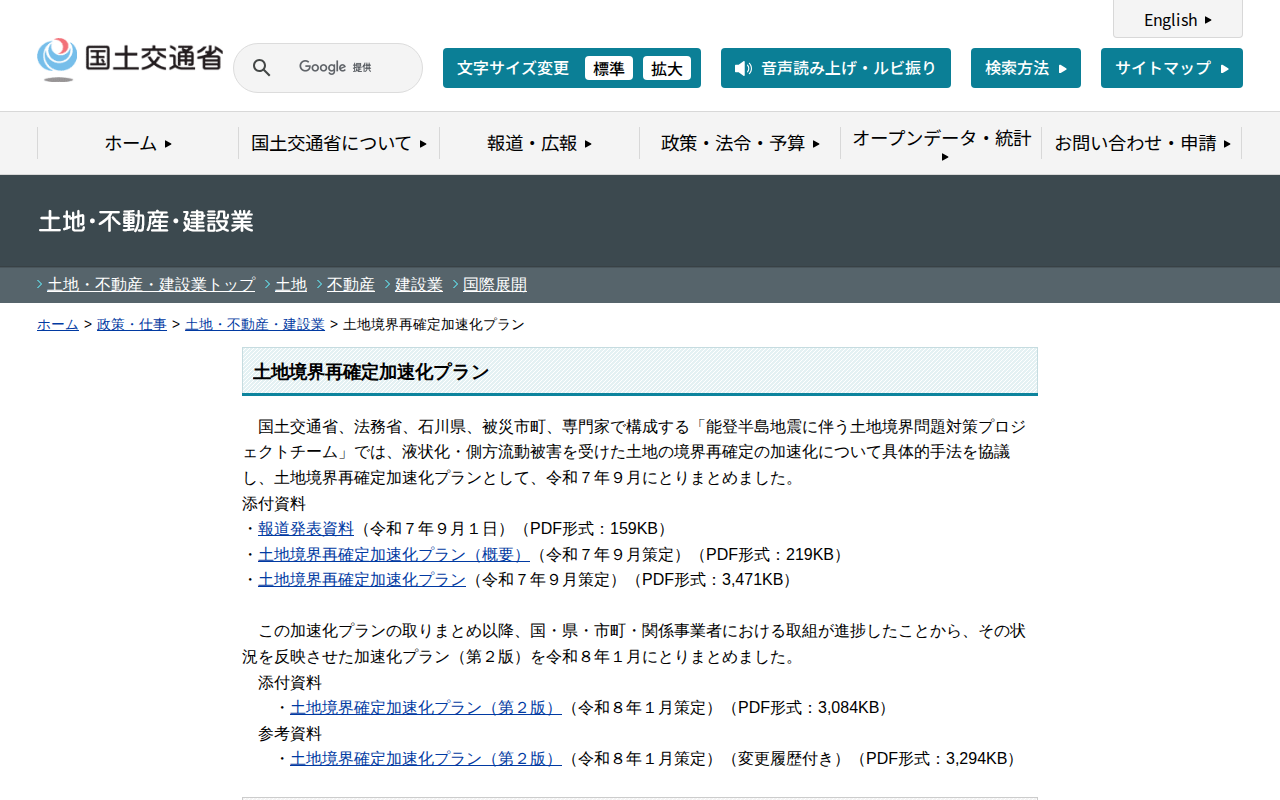Image resolution: width=1280 pixels, height=800 pixels.
Task: Open the 政策・法令・予算 menu
Action: [x=740, y=143]
